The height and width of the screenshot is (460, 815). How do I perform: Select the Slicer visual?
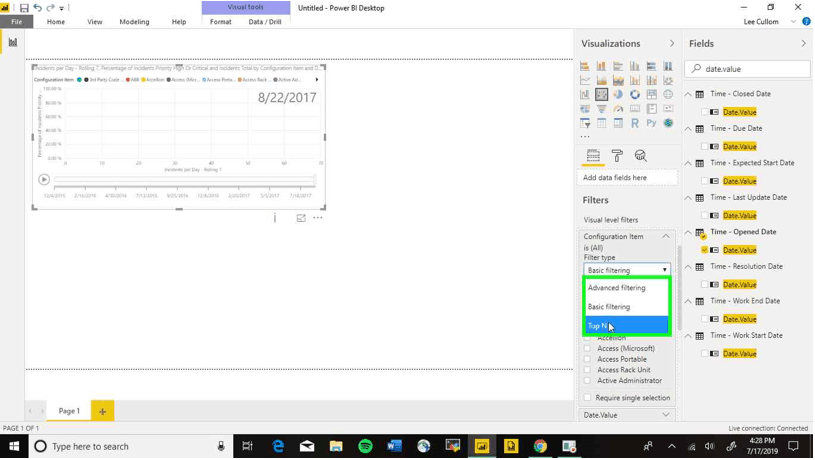(585, 123)
